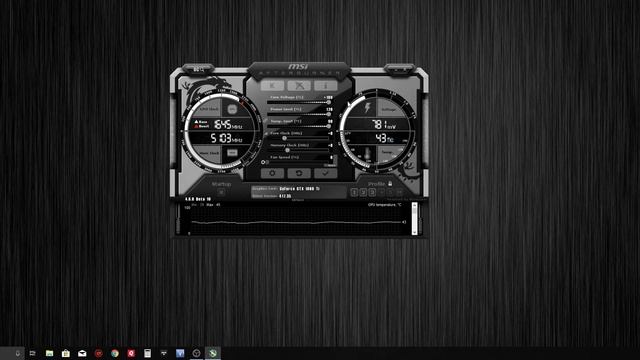Viewport: 640px width, 360px height.
Task: Click the Detach label above the monitoring graph
Action: click(x=298, y=200)
